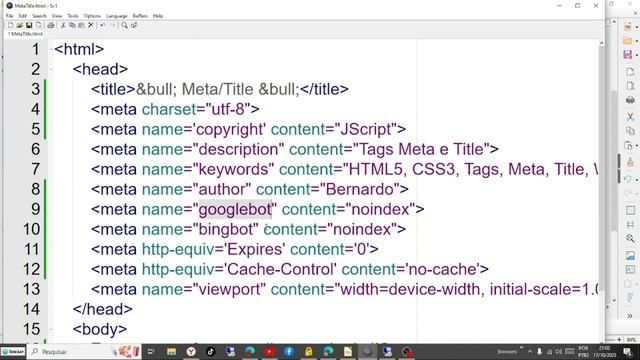This screenshot has width=640, height=360.
Task: Collapse the head fold marker on line 2
Action: click(x=51, y=69)
